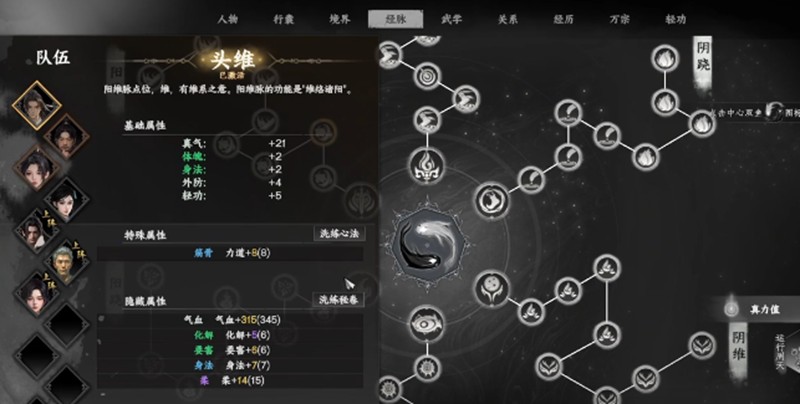Screen dimensions: 800x404
Task: Select the topmost flame node beside 阴跷
Action: point(665,58)
